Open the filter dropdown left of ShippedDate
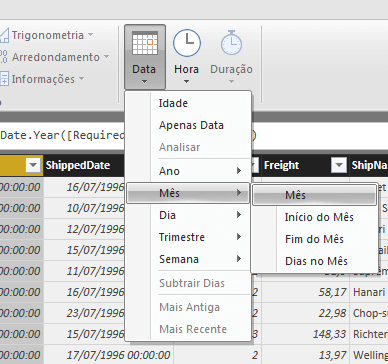The image size is (388, 364). [33, 165]
